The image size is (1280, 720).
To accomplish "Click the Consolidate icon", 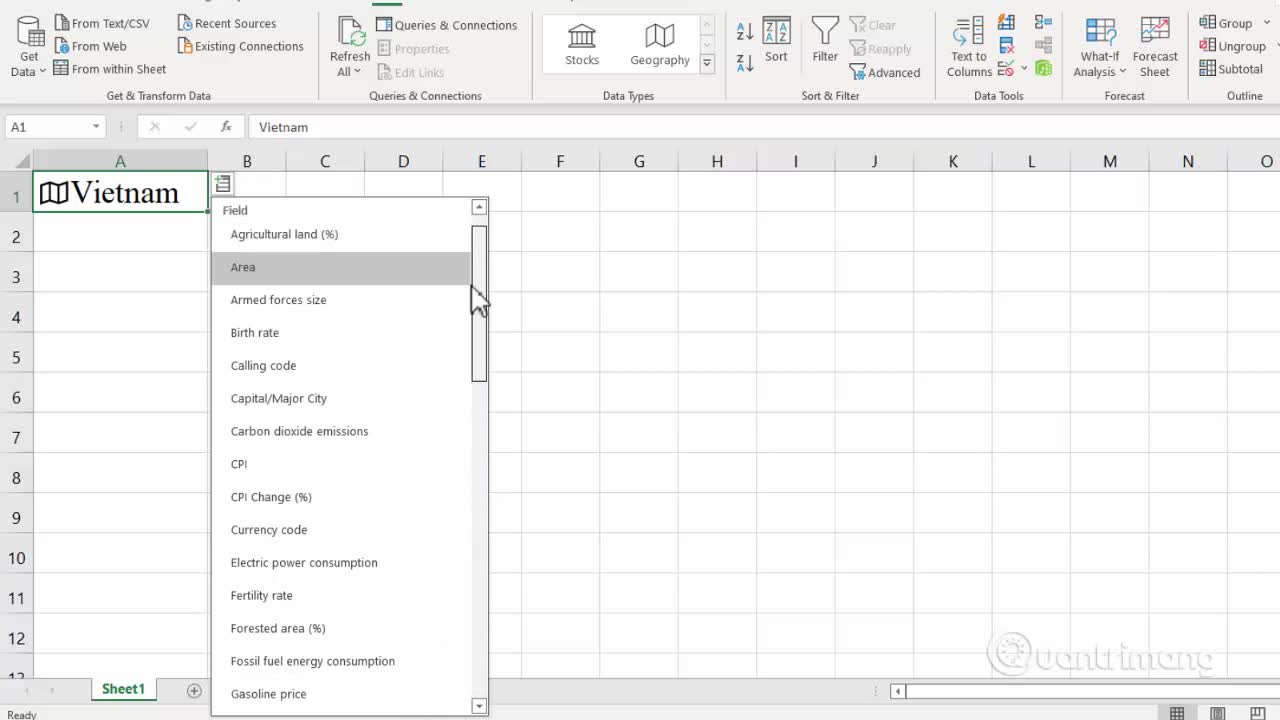I will pyautogui.click(x=1043, y=22).
